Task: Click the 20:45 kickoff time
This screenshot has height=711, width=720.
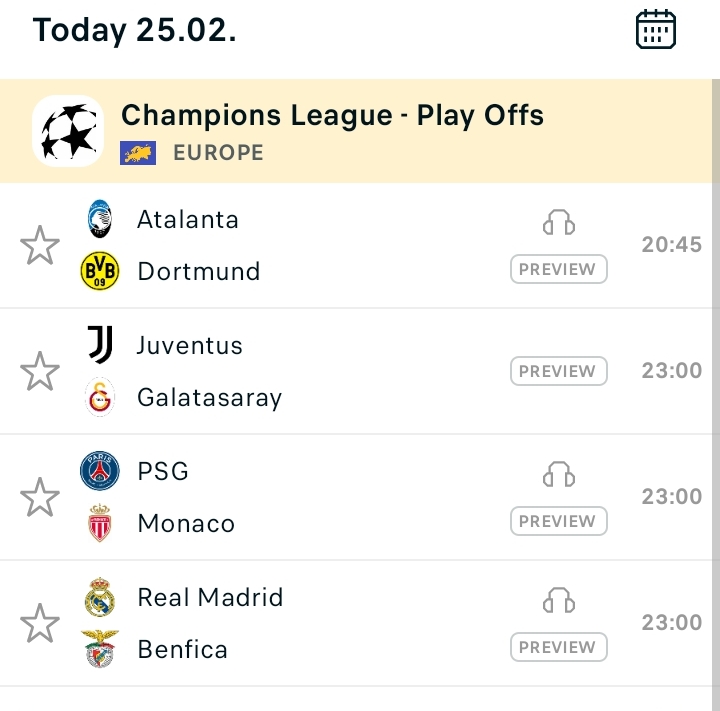Action: (671, 245)
